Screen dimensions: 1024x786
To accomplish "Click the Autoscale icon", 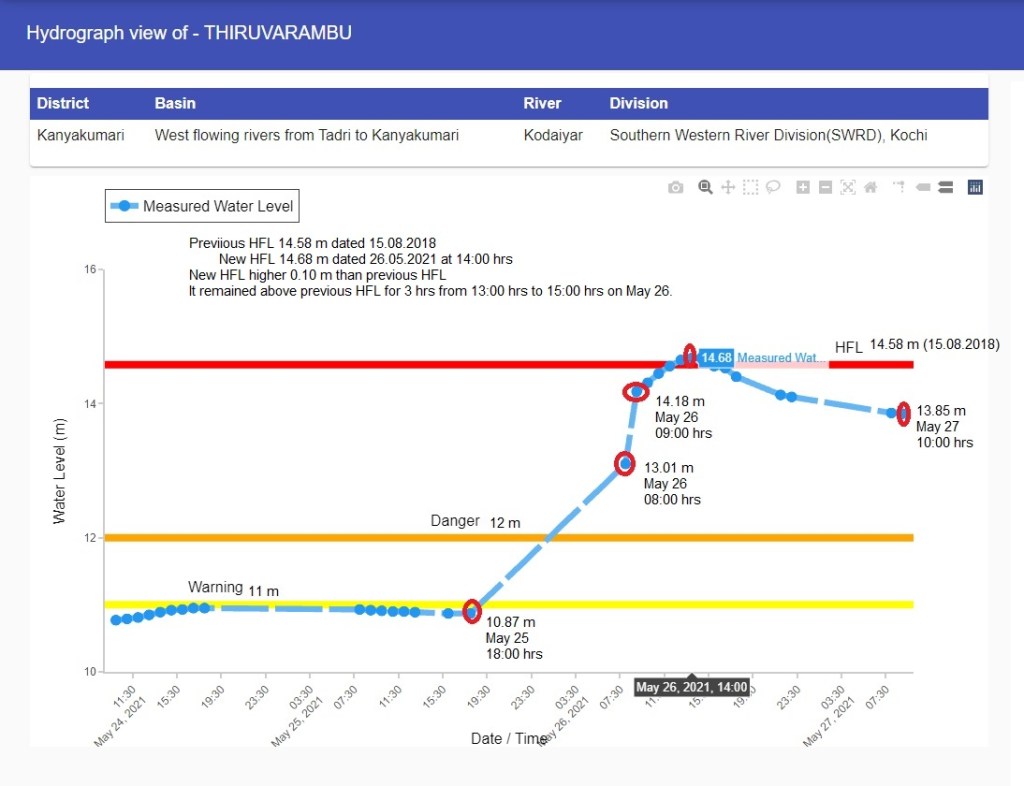I will [848, 187].
